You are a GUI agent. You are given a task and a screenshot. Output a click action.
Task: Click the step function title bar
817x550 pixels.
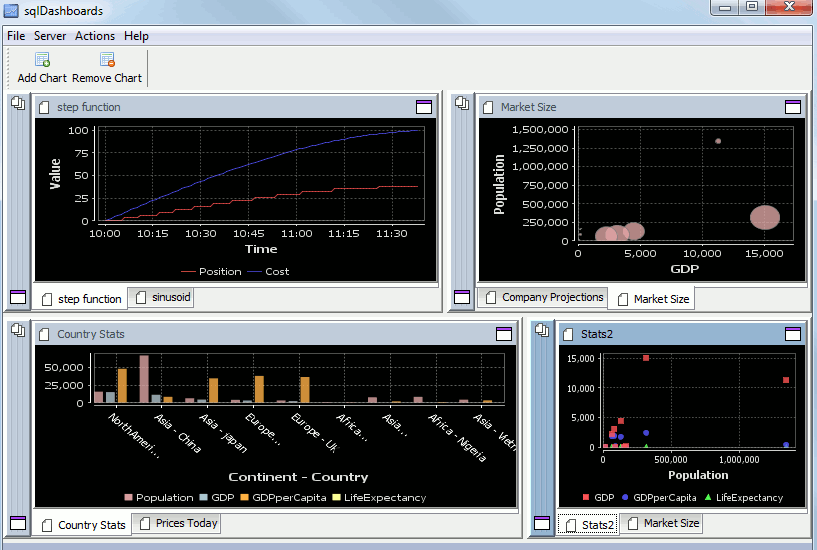coord(236,107)
